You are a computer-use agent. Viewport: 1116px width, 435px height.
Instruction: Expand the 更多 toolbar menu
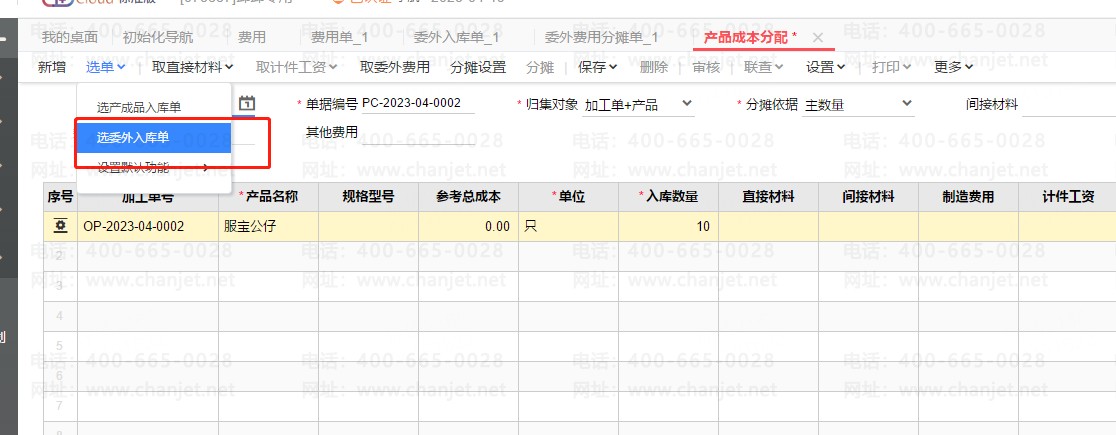[953, 67]
